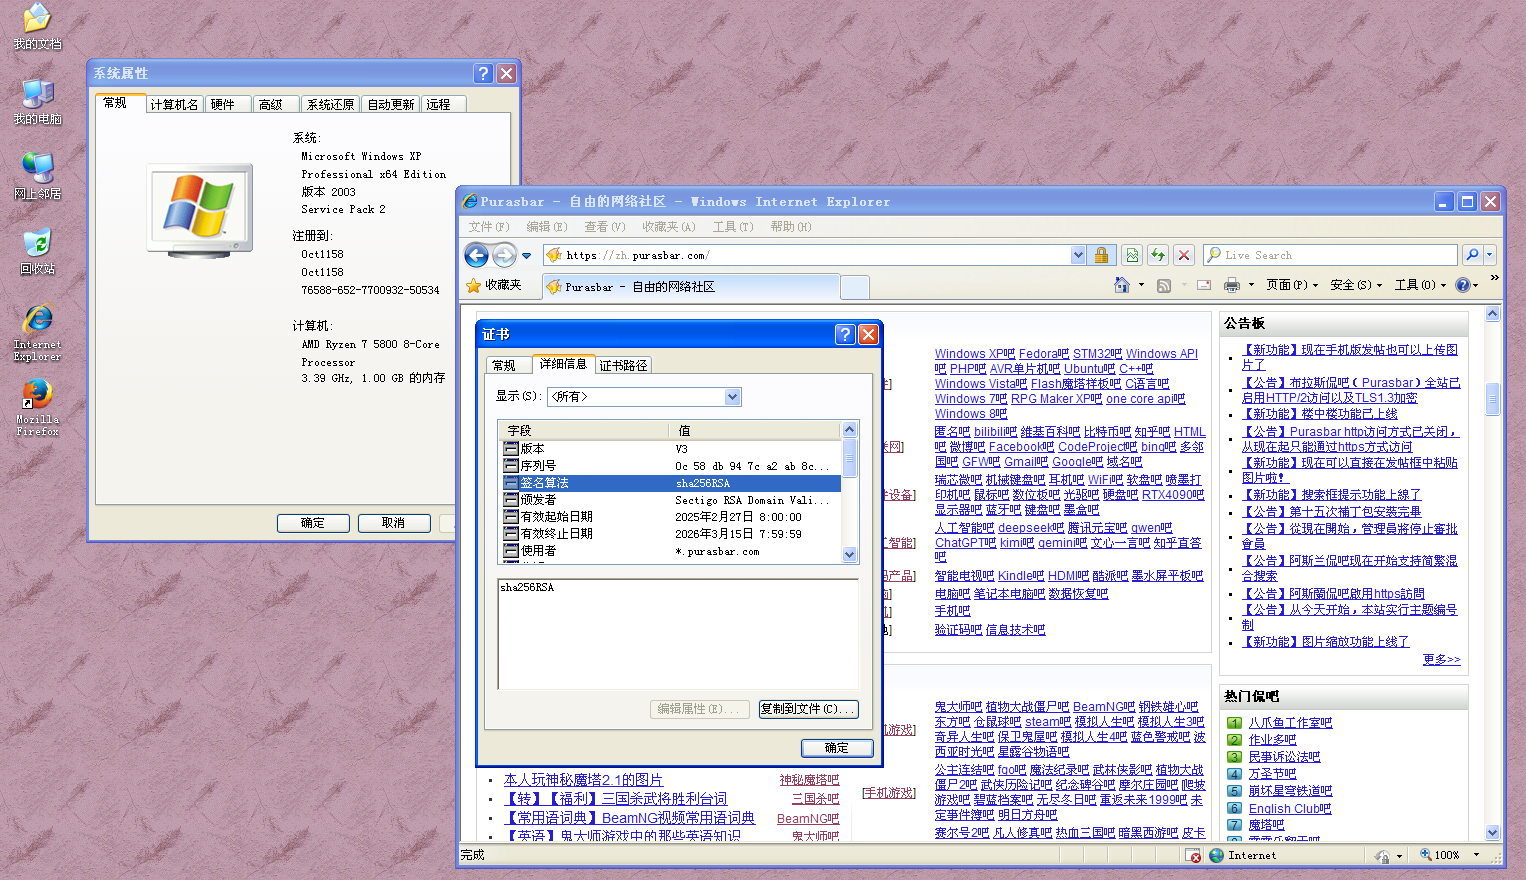The height and width of the screenshot is (880, 1526).
Task: Click the Print icon in command bar
Action: tap(1232, 285)
